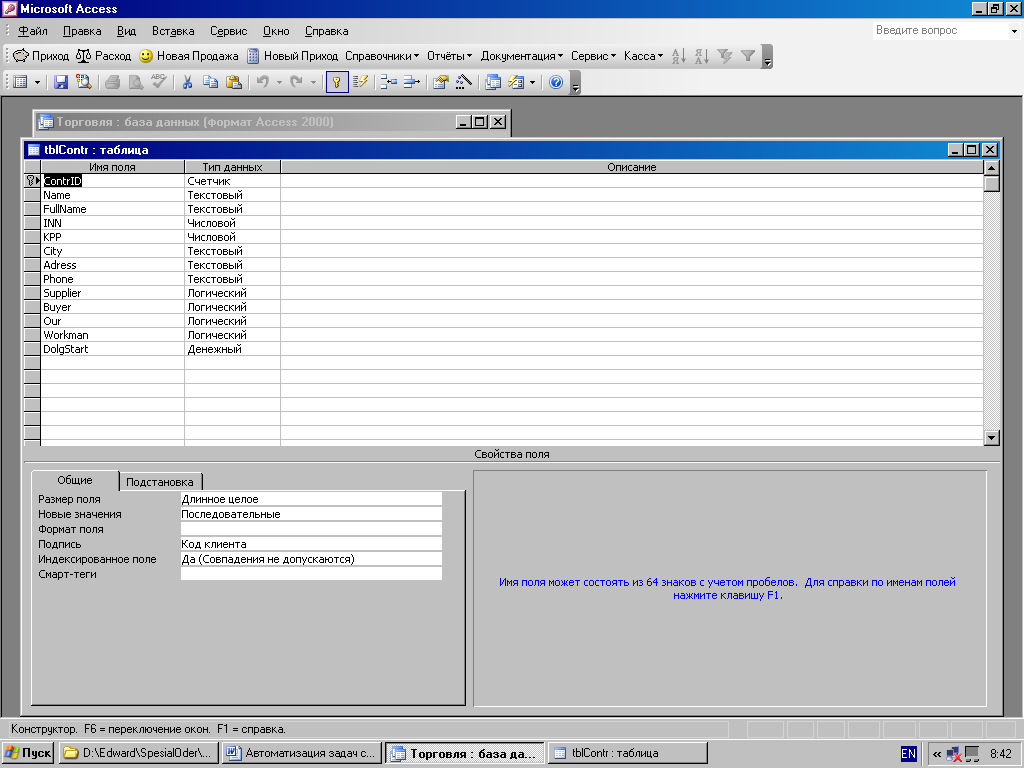Select the Workman field name cell

tap(113, 335)
